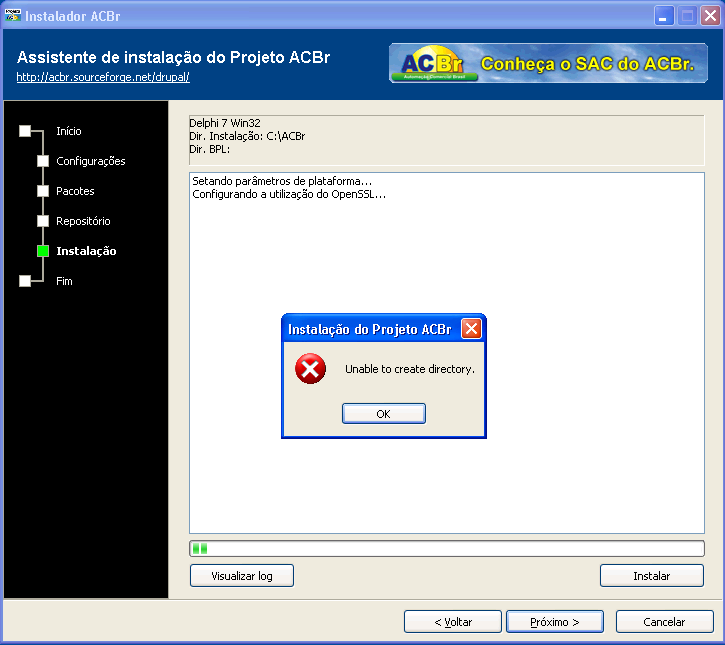The width and height of the screenshot is (725, 645).
Task: Click the 'Assistente de instalação do Projeto ACBr' heading
Action: tap(173, 57)
